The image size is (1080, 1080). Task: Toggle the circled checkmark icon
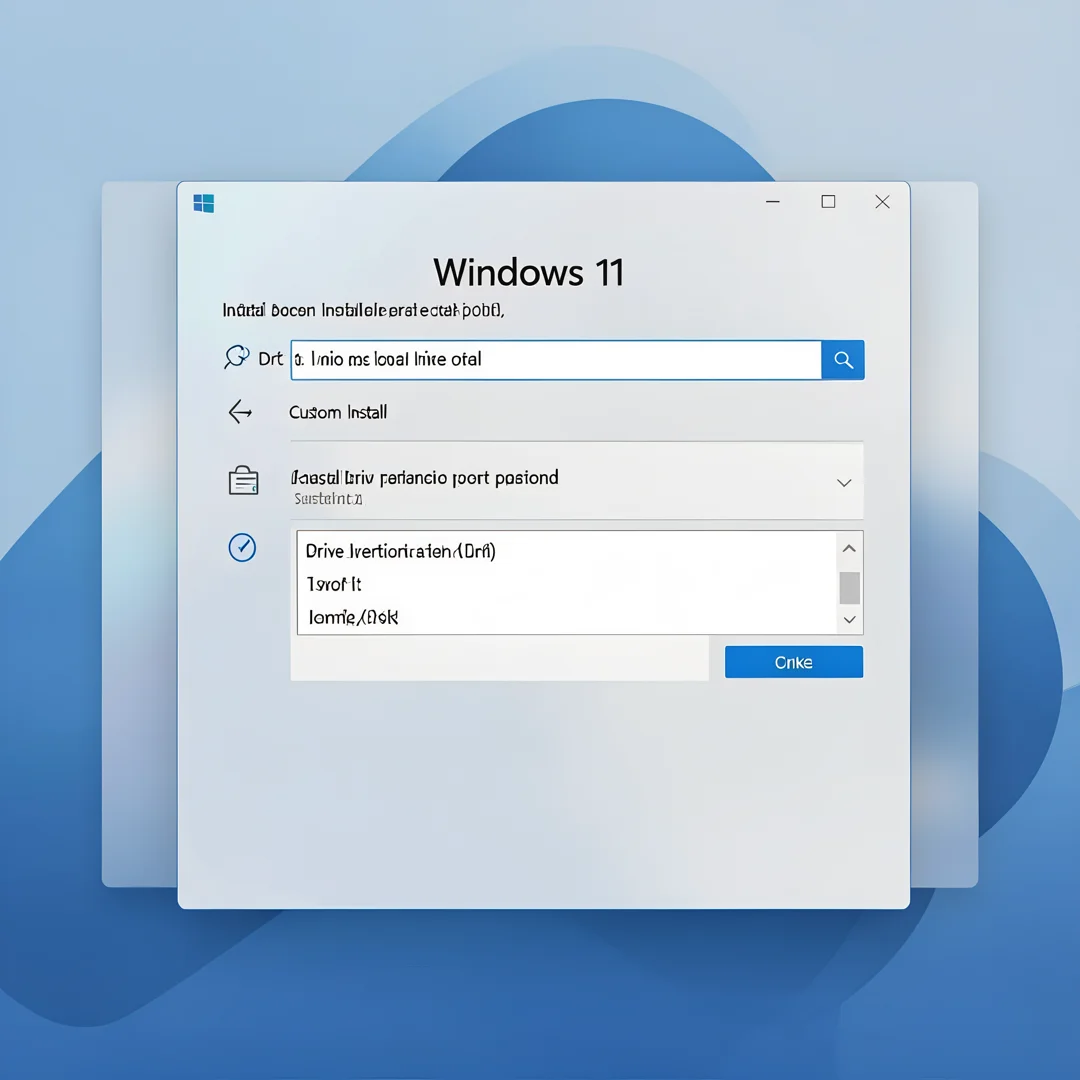(242, 548)
